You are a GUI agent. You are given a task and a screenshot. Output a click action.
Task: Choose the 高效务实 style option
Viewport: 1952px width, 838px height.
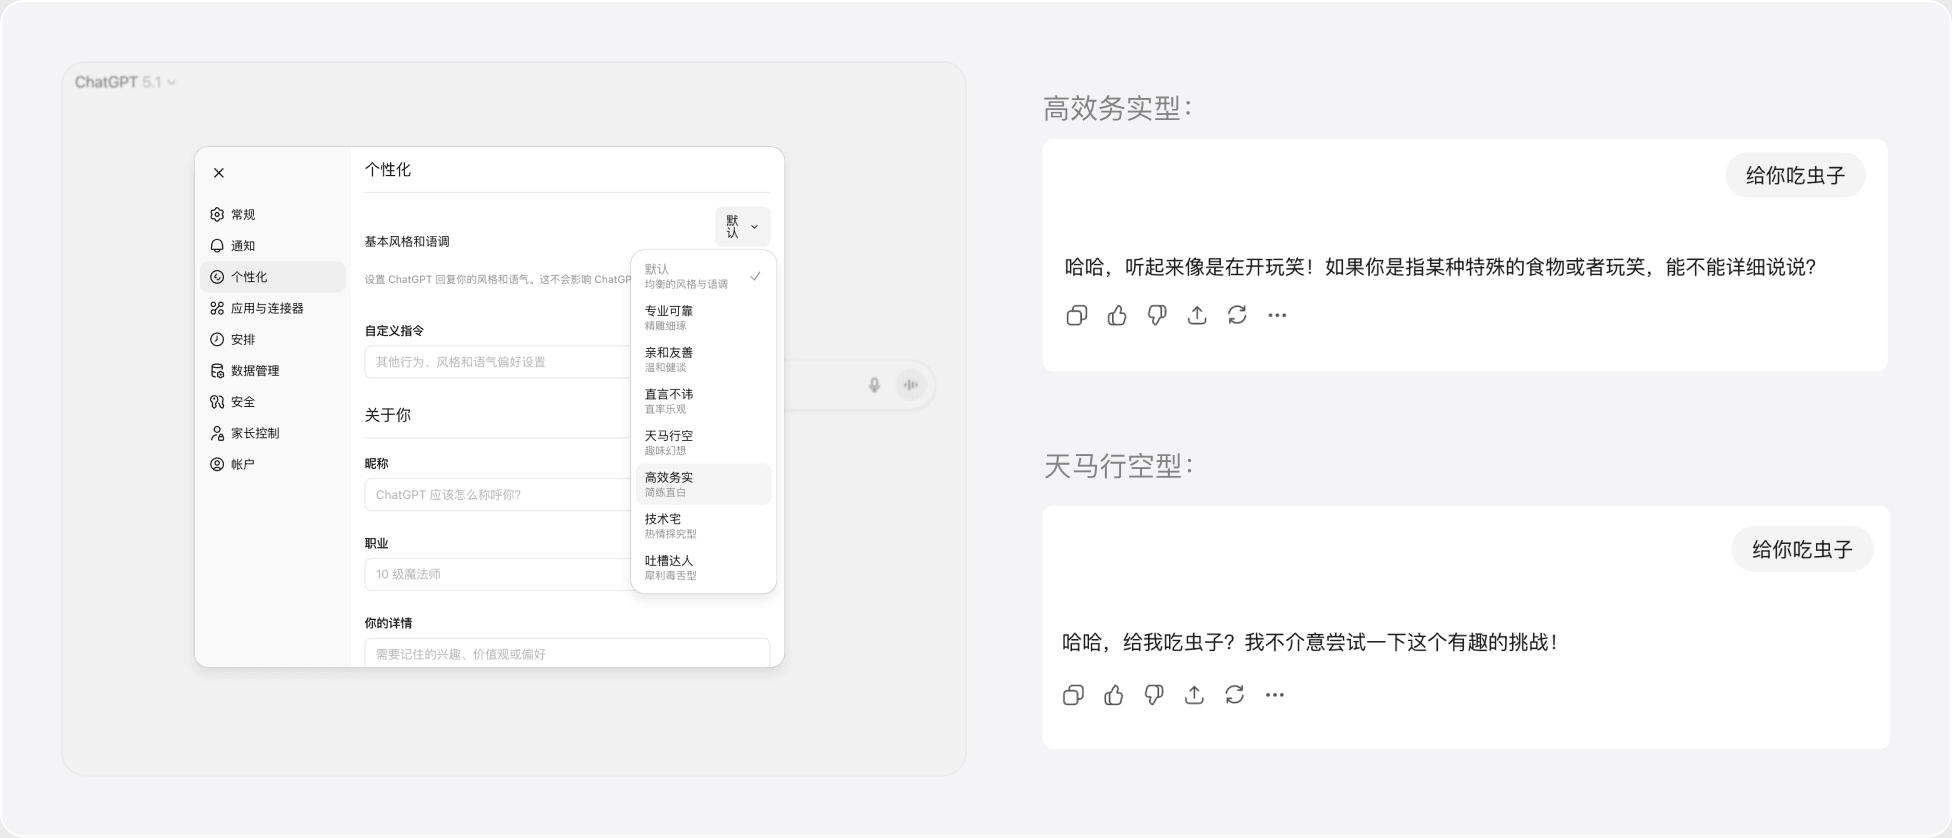pos(703,484)
